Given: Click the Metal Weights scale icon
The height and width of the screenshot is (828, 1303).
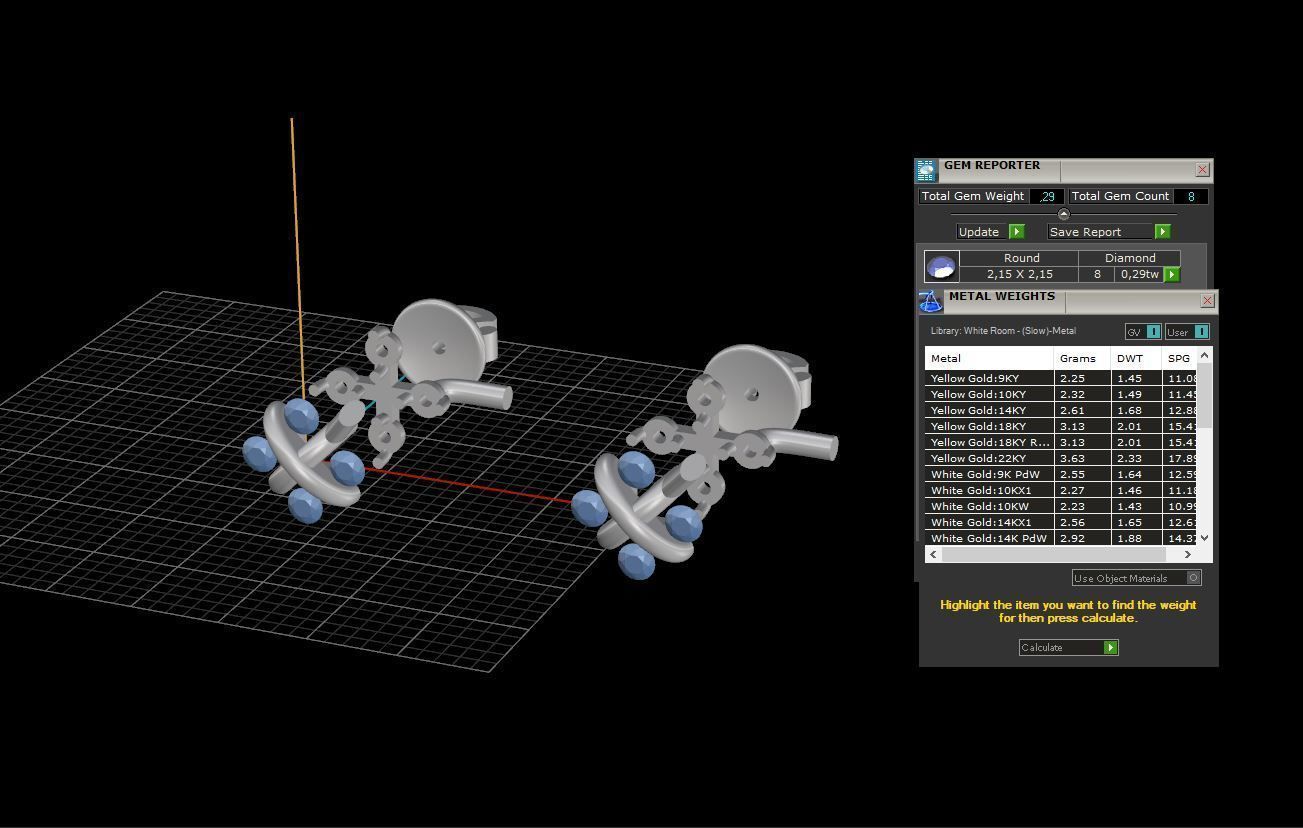Looking at the screenshot, I should 930,302.
